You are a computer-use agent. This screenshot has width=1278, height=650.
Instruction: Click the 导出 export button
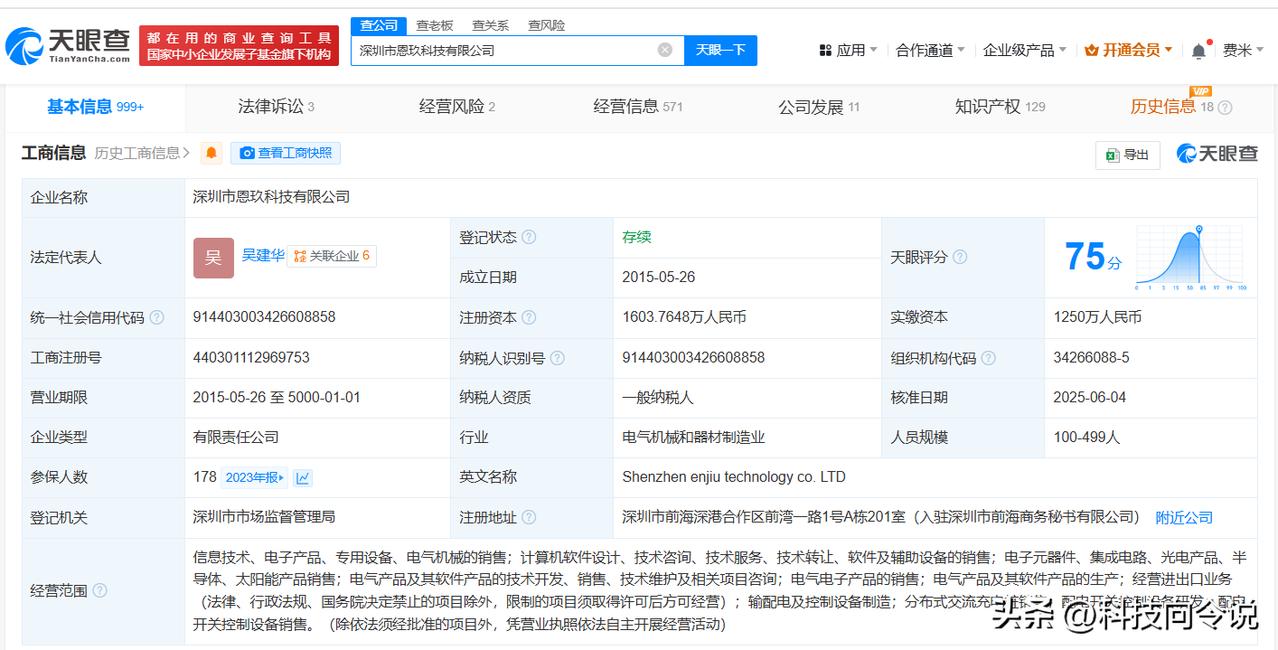click(x=1128, y=154)
